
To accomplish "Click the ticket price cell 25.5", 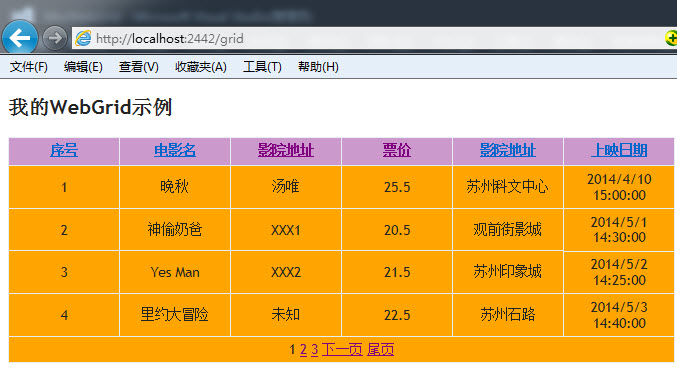I will [397, 187].
